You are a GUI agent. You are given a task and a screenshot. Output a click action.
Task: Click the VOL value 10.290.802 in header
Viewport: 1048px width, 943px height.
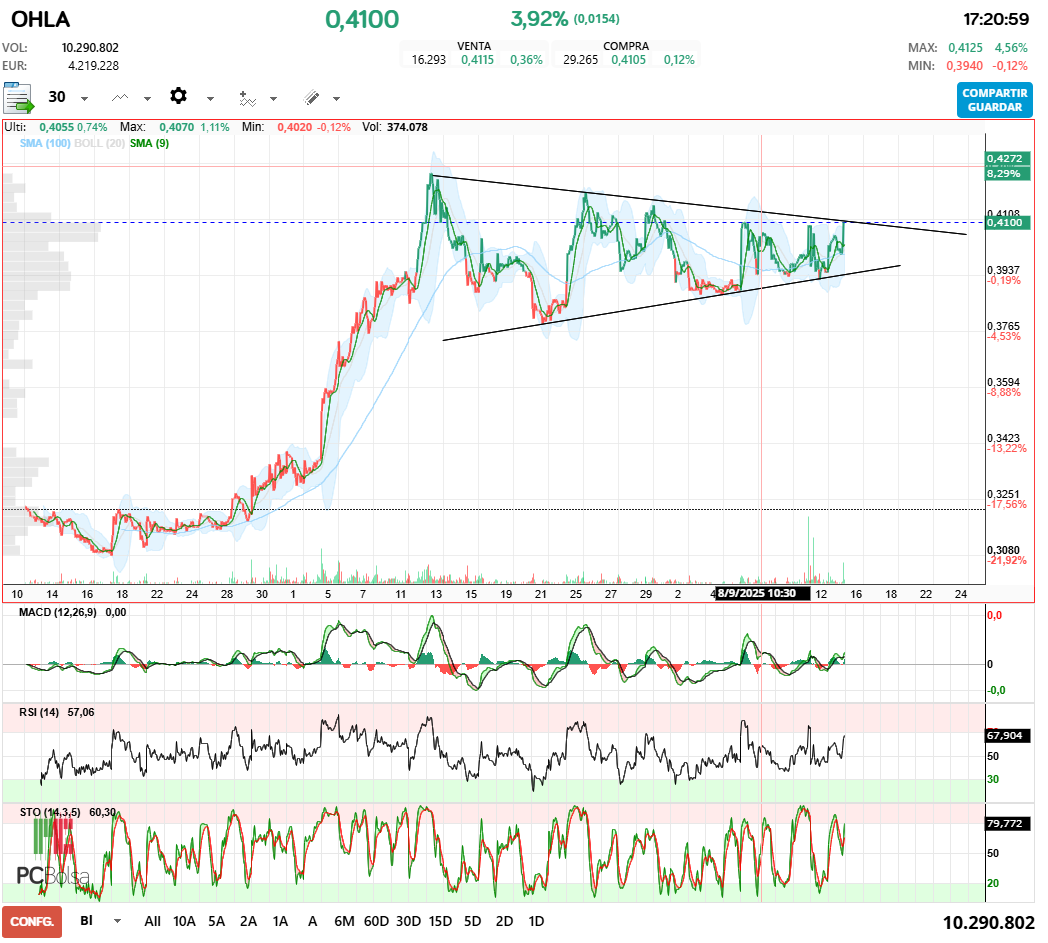click(90, 47)
